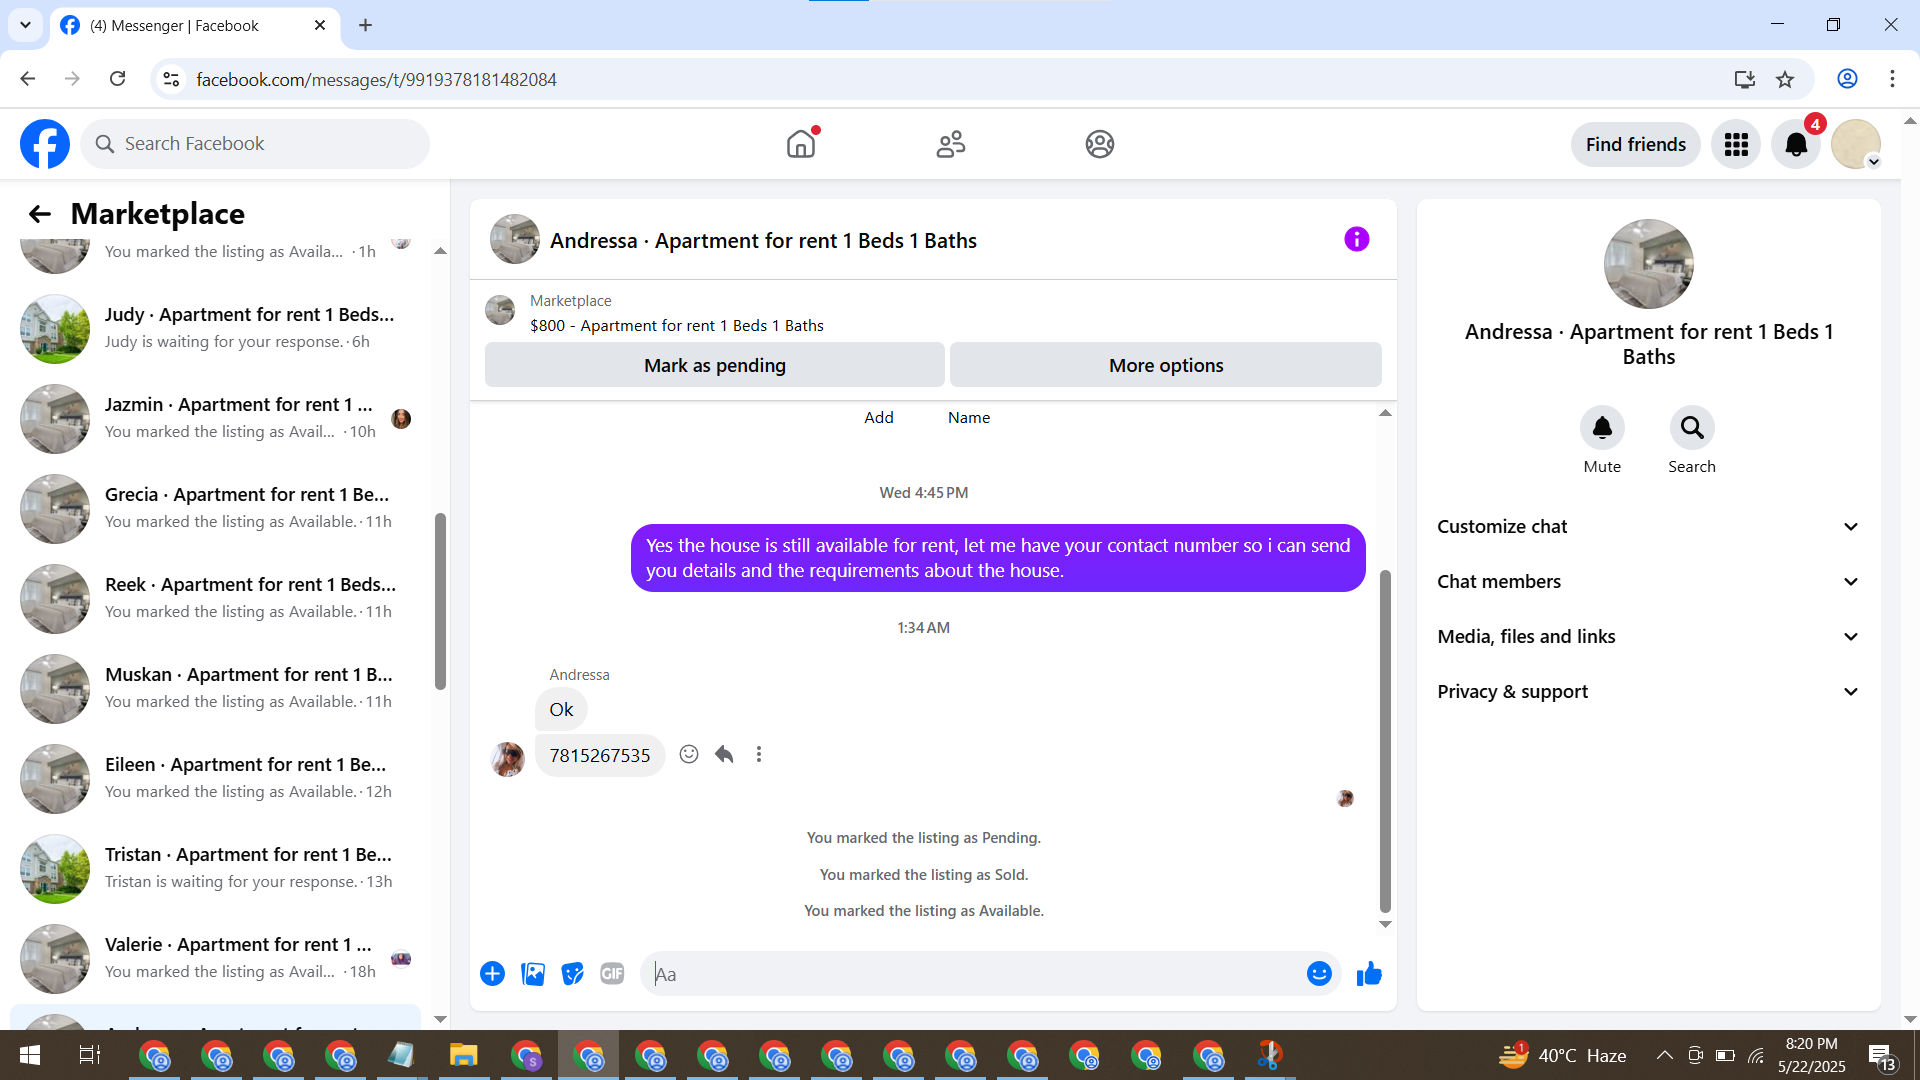Open the Friends icon in top navigation
1920x1080 pixels.
[x=951, y=144]
